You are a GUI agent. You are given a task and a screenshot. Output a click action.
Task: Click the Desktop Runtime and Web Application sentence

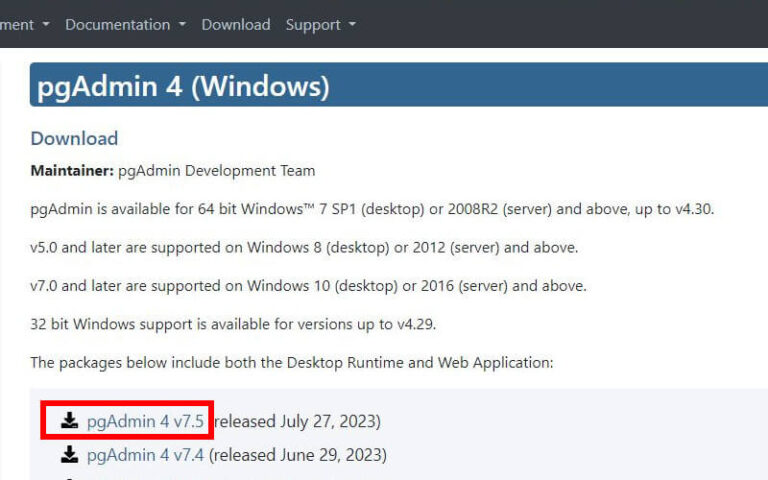pyautogui.click(x=291, y=362)
